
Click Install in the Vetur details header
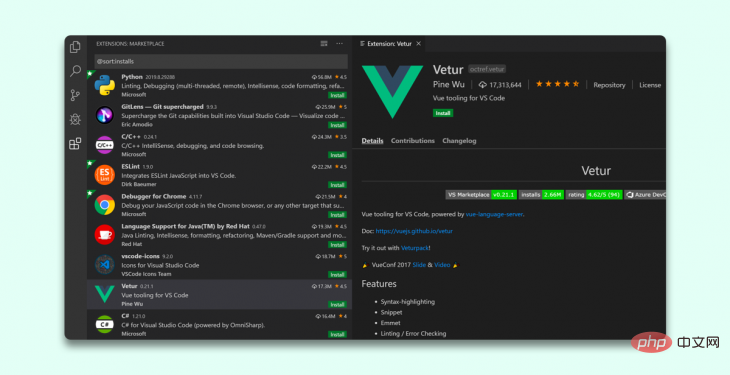click(x=443, y=113)
